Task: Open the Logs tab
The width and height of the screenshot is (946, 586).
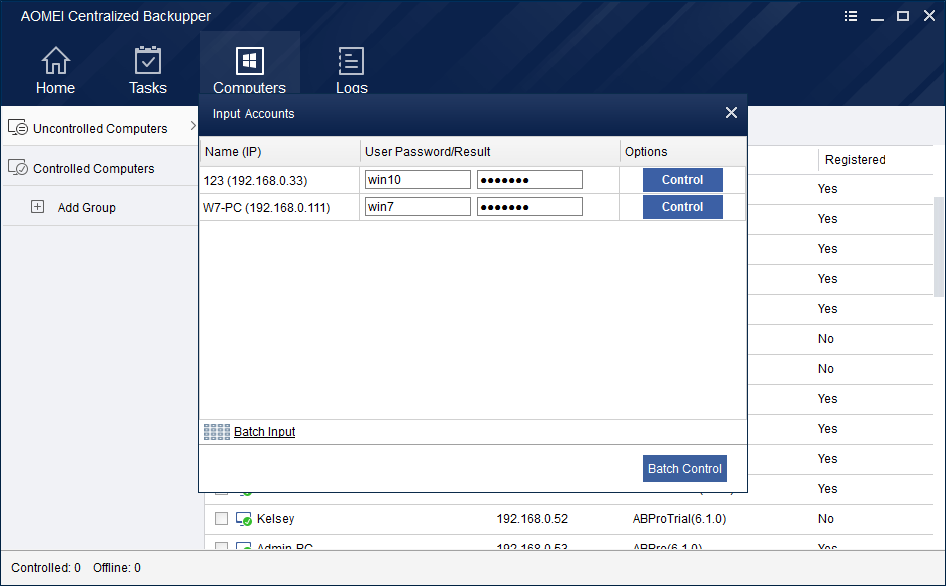Action: coord(352,70)
